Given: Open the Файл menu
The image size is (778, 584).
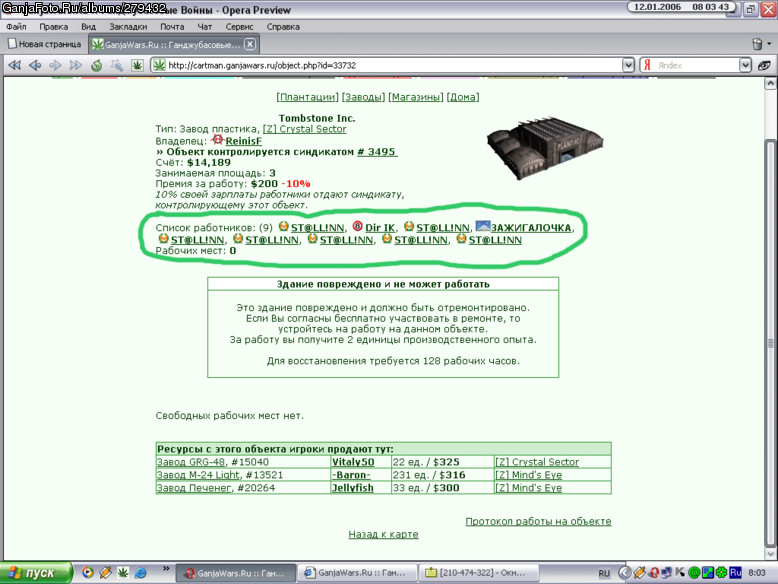Looking at the screenshot, I should (16, 27).
